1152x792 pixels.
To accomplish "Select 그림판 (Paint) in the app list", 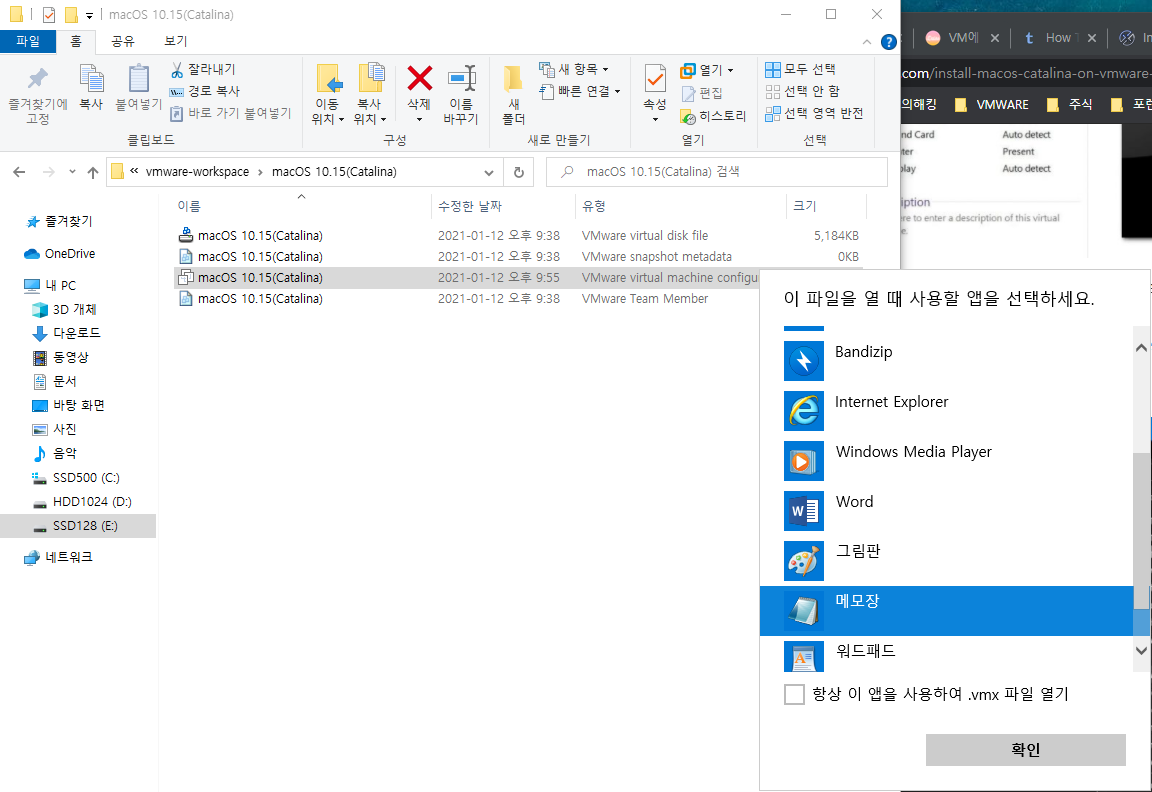I will click(946, 560).
